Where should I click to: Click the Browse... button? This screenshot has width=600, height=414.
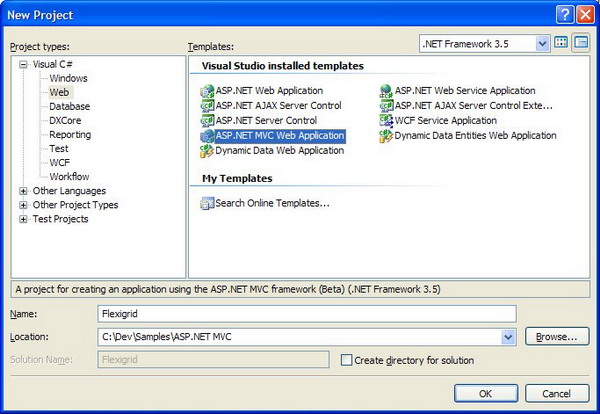(557, 337)
